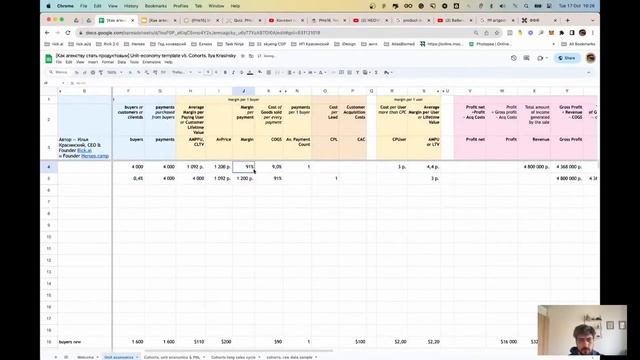Switch to Cohorts long sales cycle tab
Screen dimensions: 640x360
click(236, 357)
